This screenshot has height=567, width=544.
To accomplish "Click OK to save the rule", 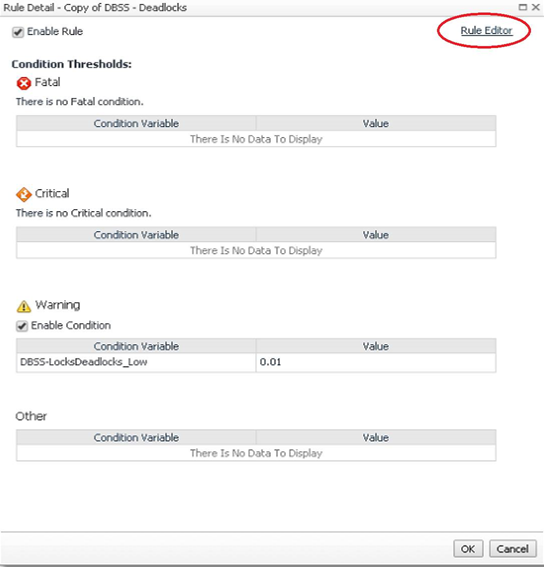I will 468,549.
